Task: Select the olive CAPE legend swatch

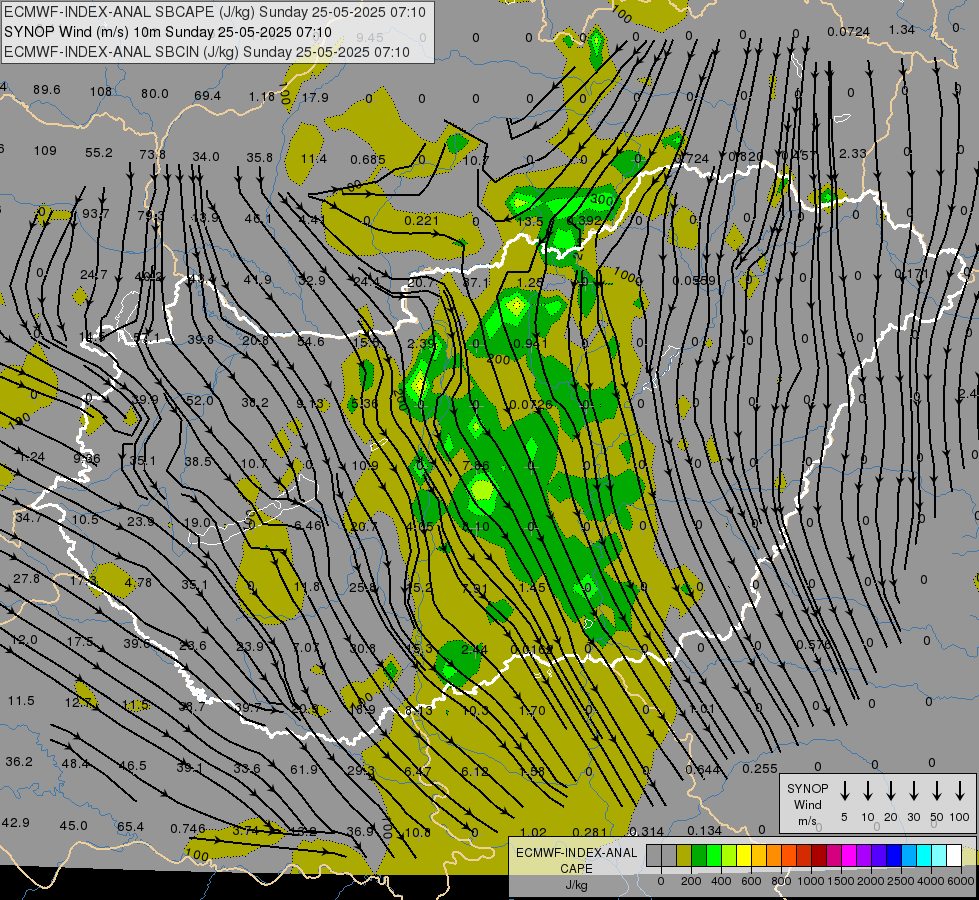Action: pos(684,856)
